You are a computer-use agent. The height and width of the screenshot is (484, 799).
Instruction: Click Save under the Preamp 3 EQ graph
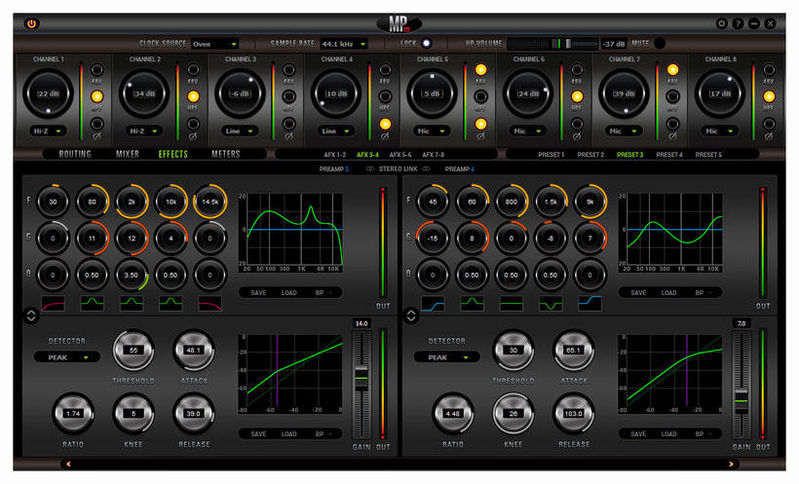[258, 292]
